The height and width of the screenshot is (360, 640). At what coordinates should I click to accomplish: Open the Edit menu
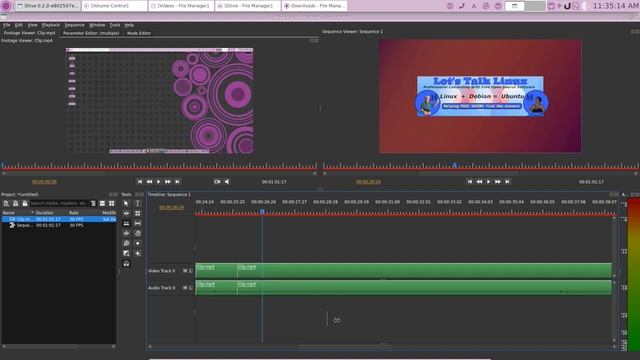(19, 25)
